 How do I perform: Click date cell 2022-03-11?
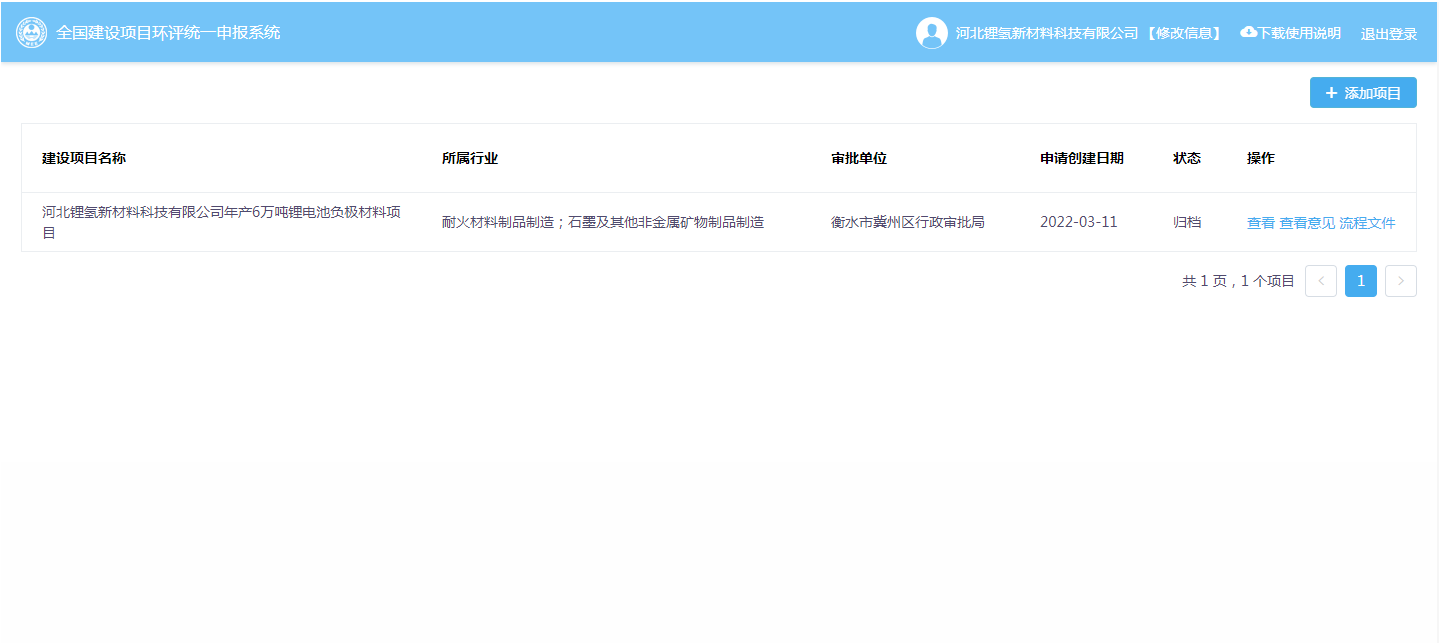1079,222
